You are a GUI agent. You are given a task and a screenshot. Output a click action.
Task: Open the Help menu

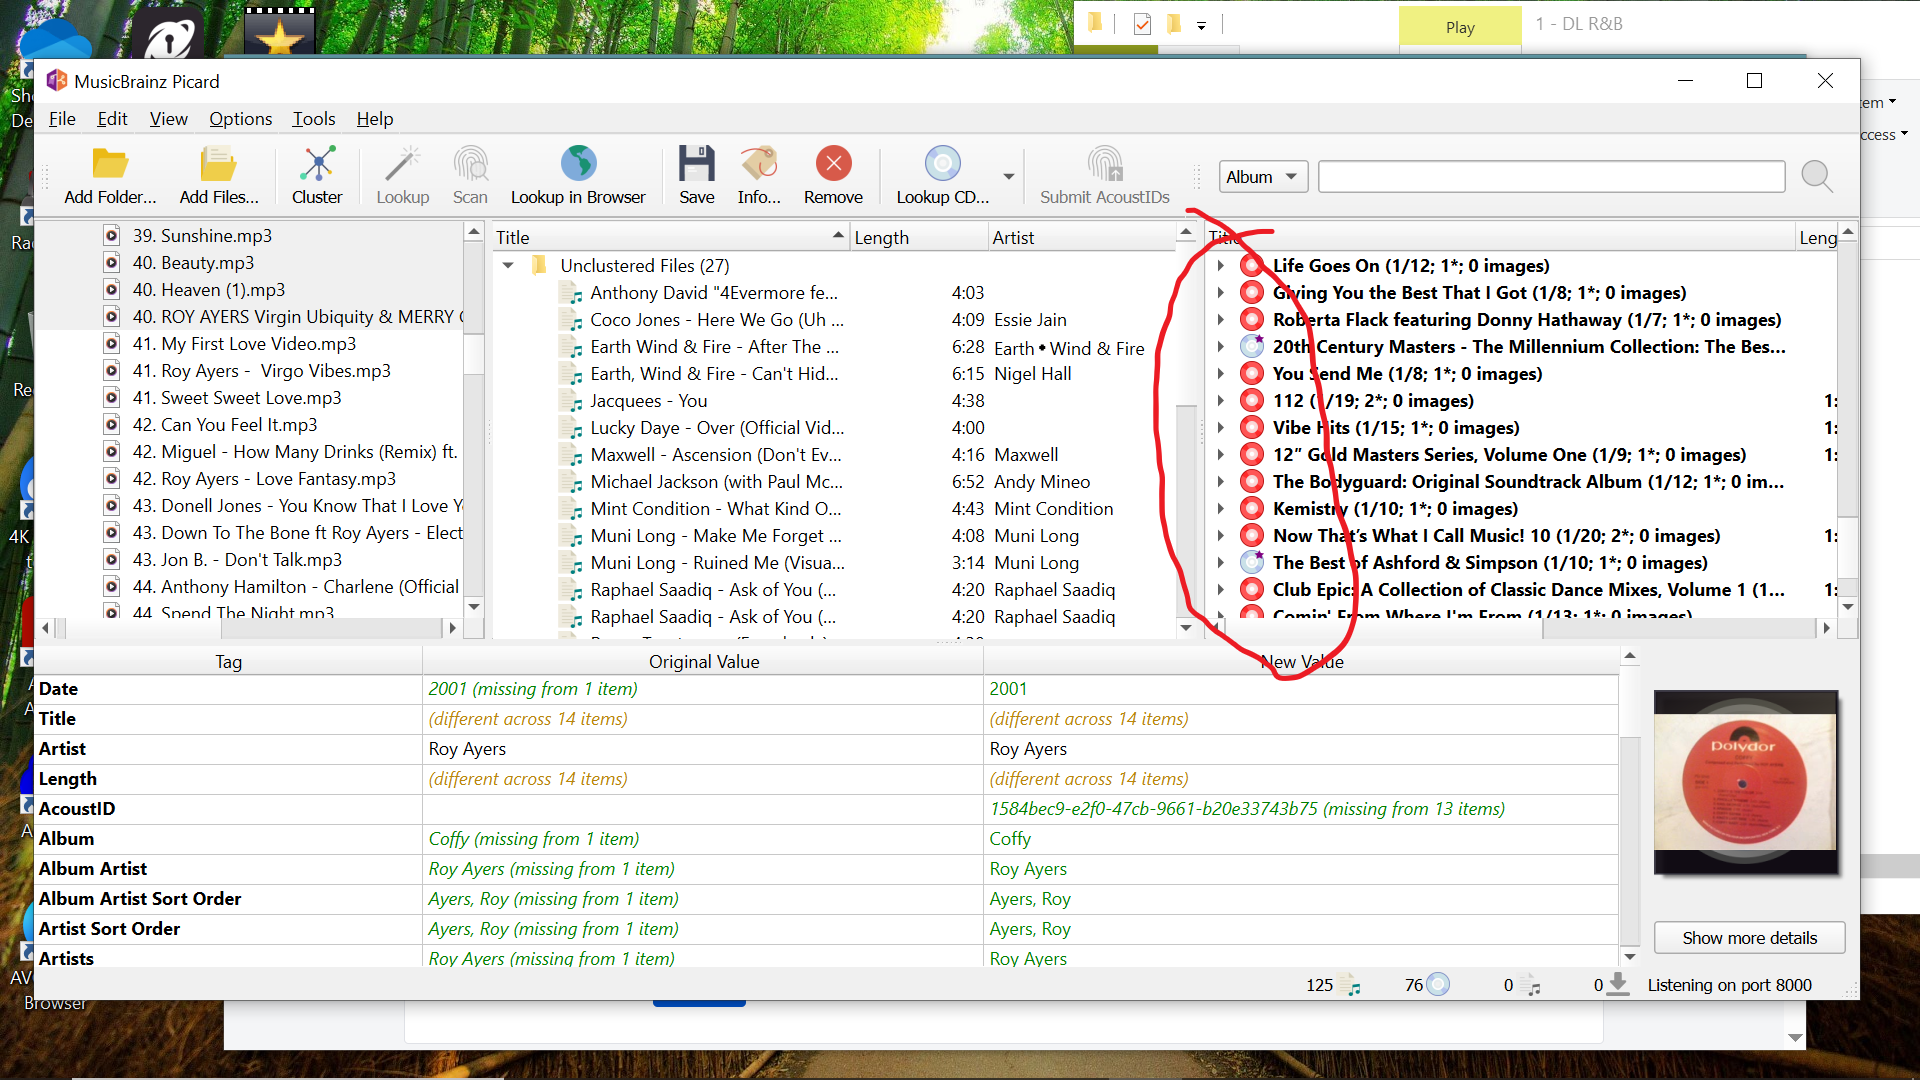point(375,119)
